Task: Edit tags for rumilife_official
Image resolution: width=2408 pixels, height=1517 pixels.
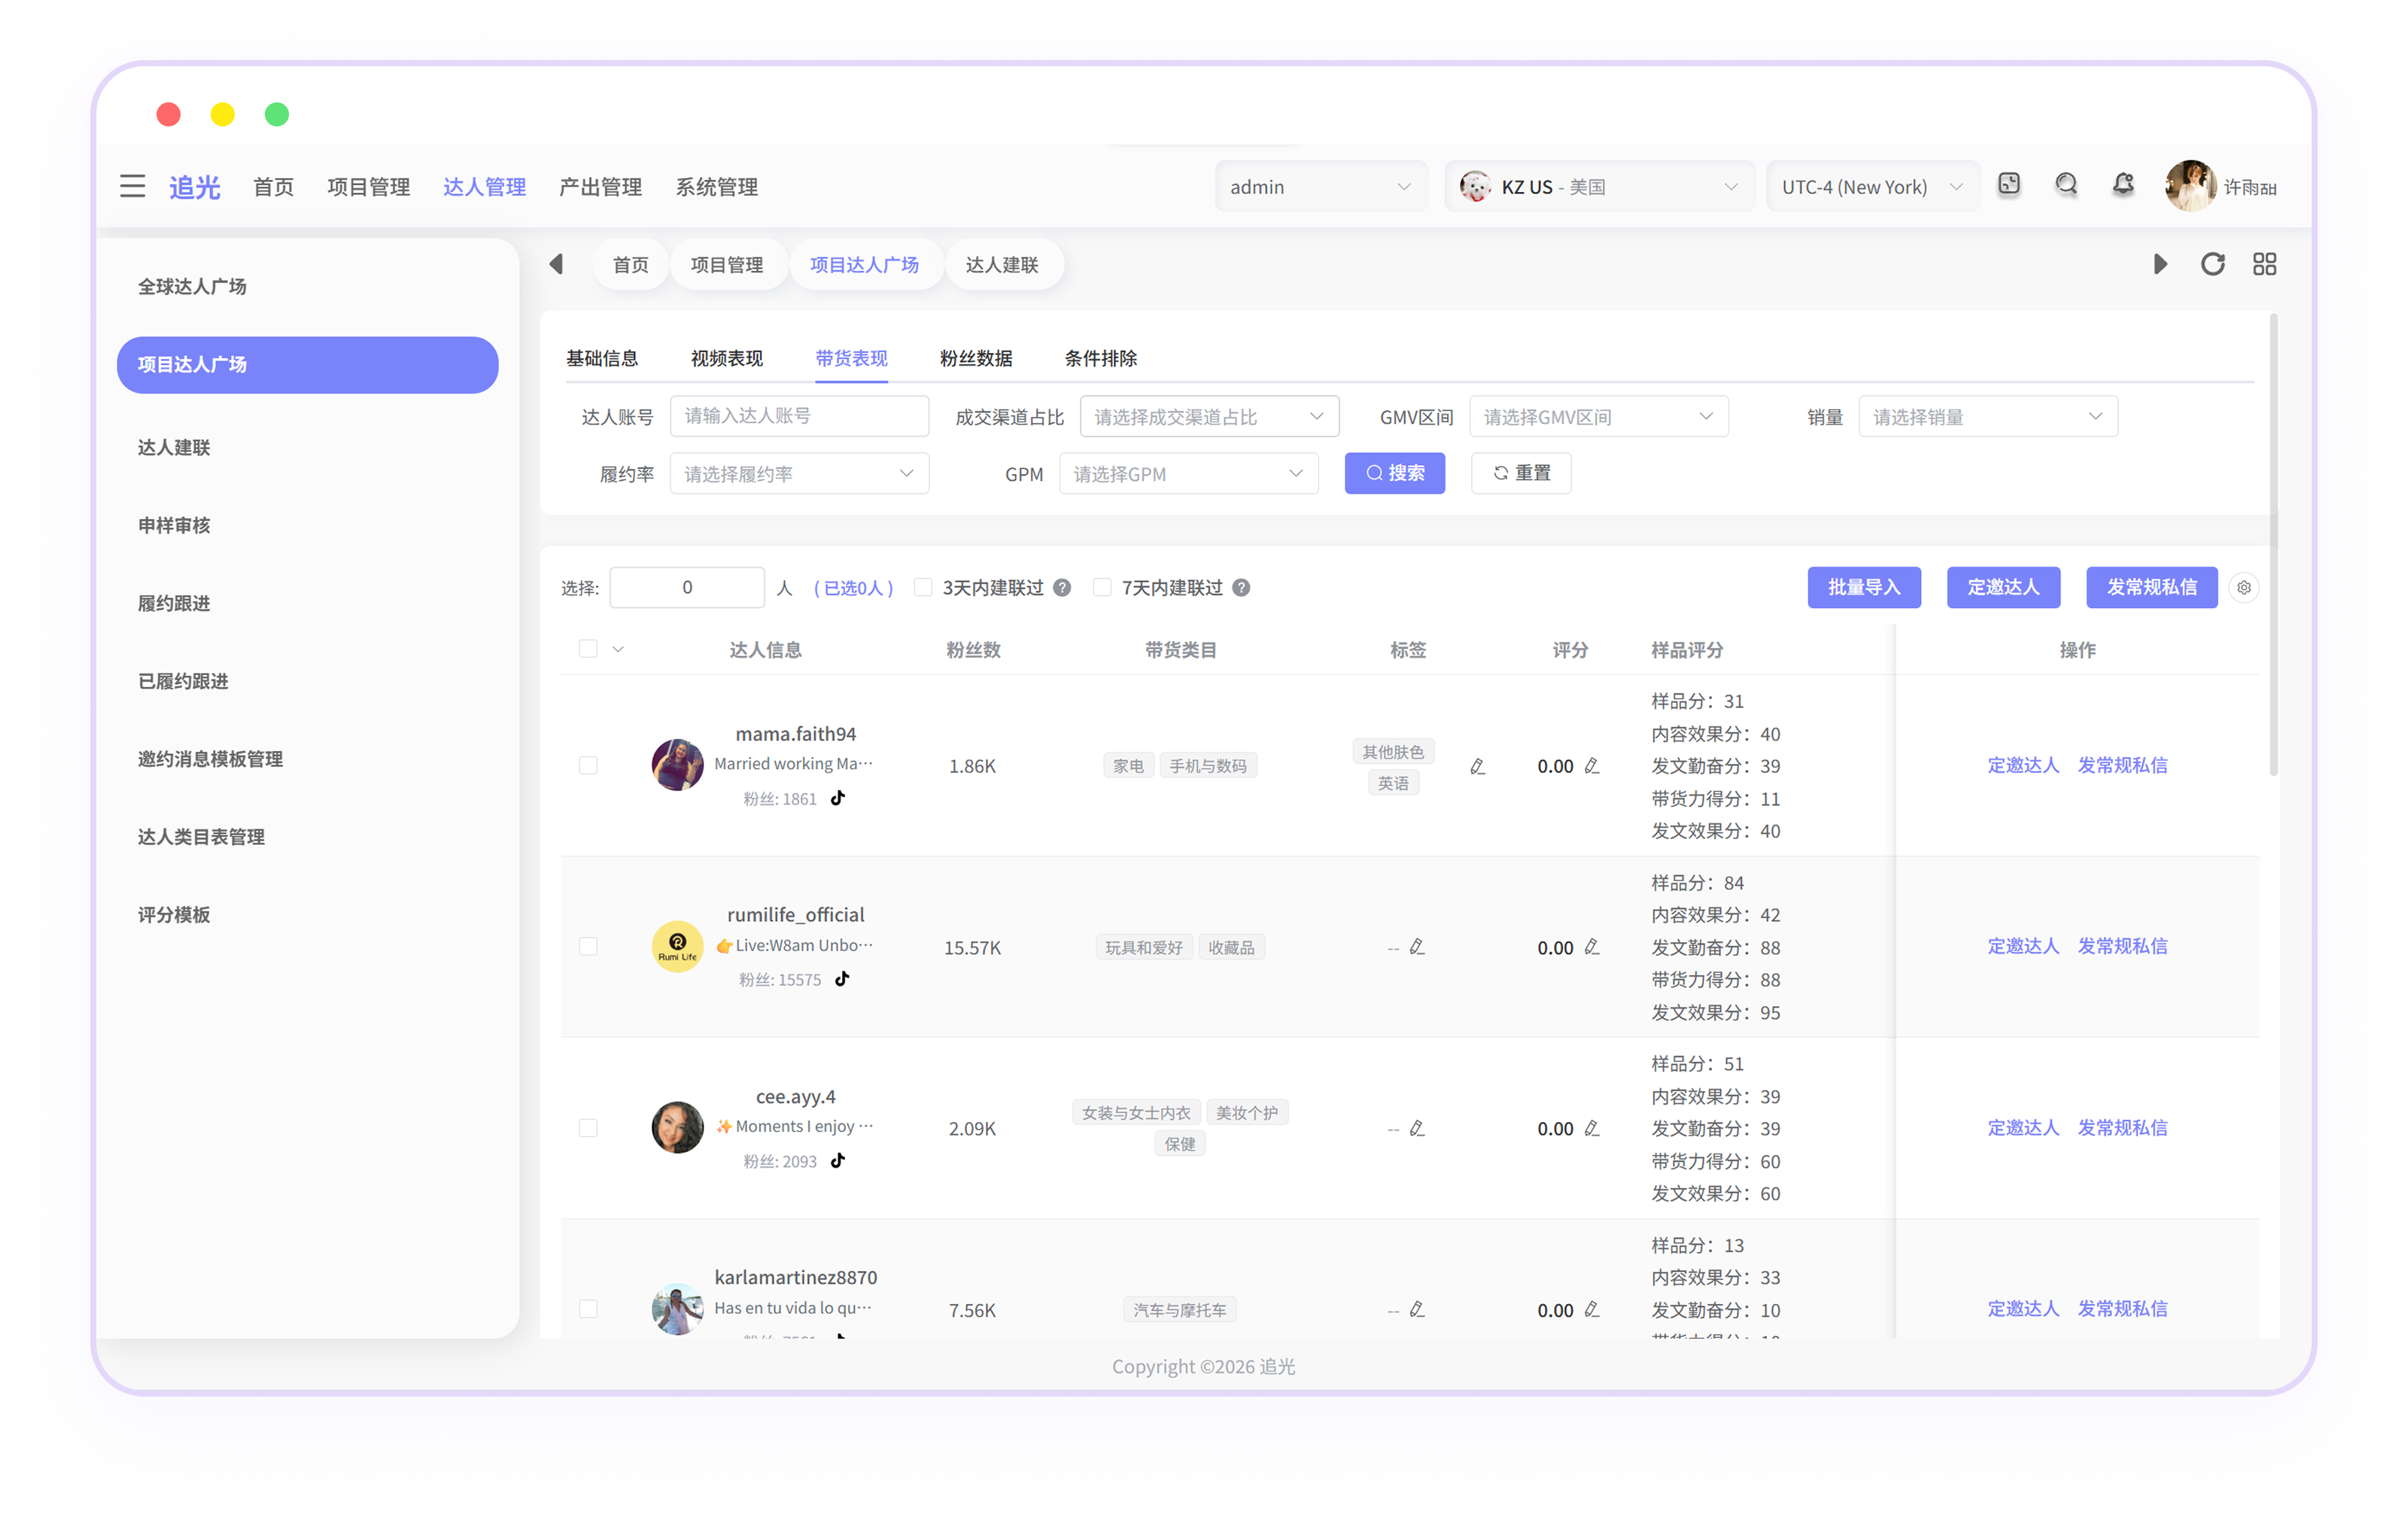Action: (x=1417, y=947)
